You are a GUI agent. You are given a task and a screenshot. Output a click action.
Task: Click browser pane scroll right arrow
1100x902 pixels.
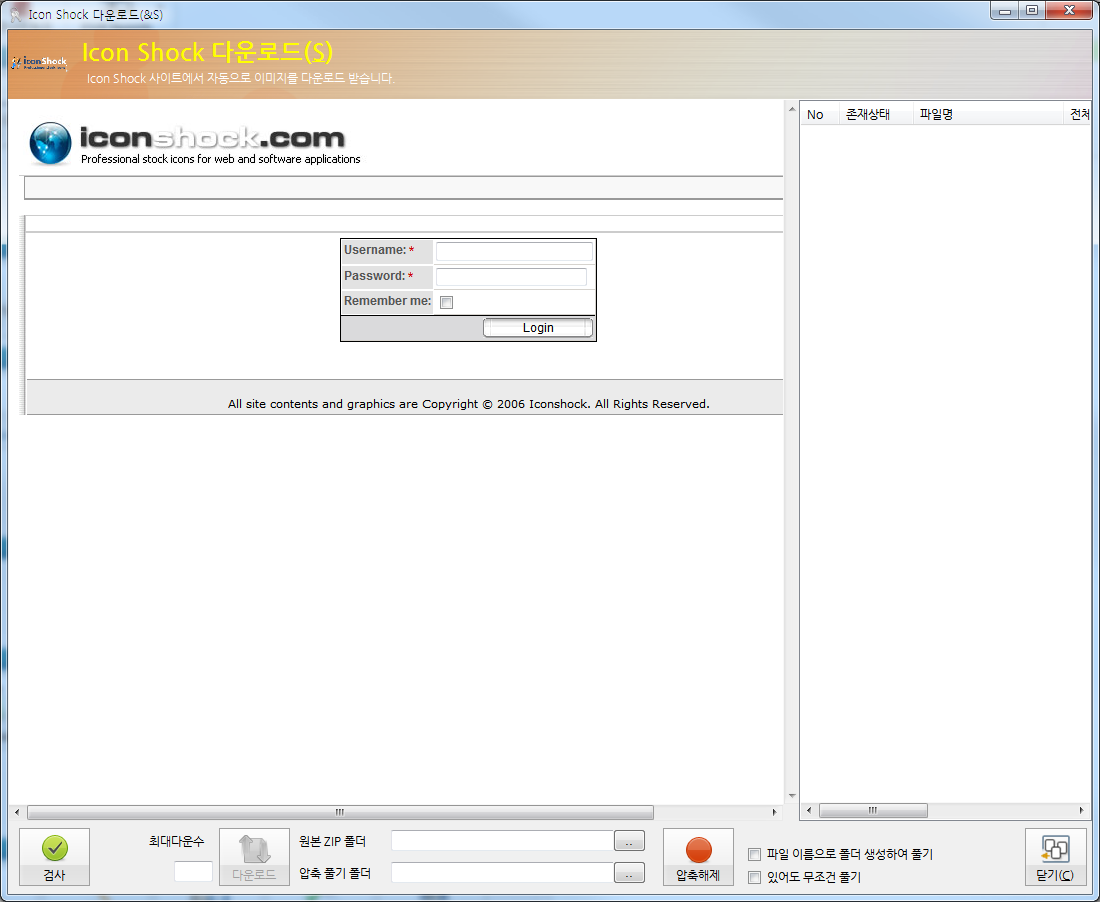coord(774,812)
